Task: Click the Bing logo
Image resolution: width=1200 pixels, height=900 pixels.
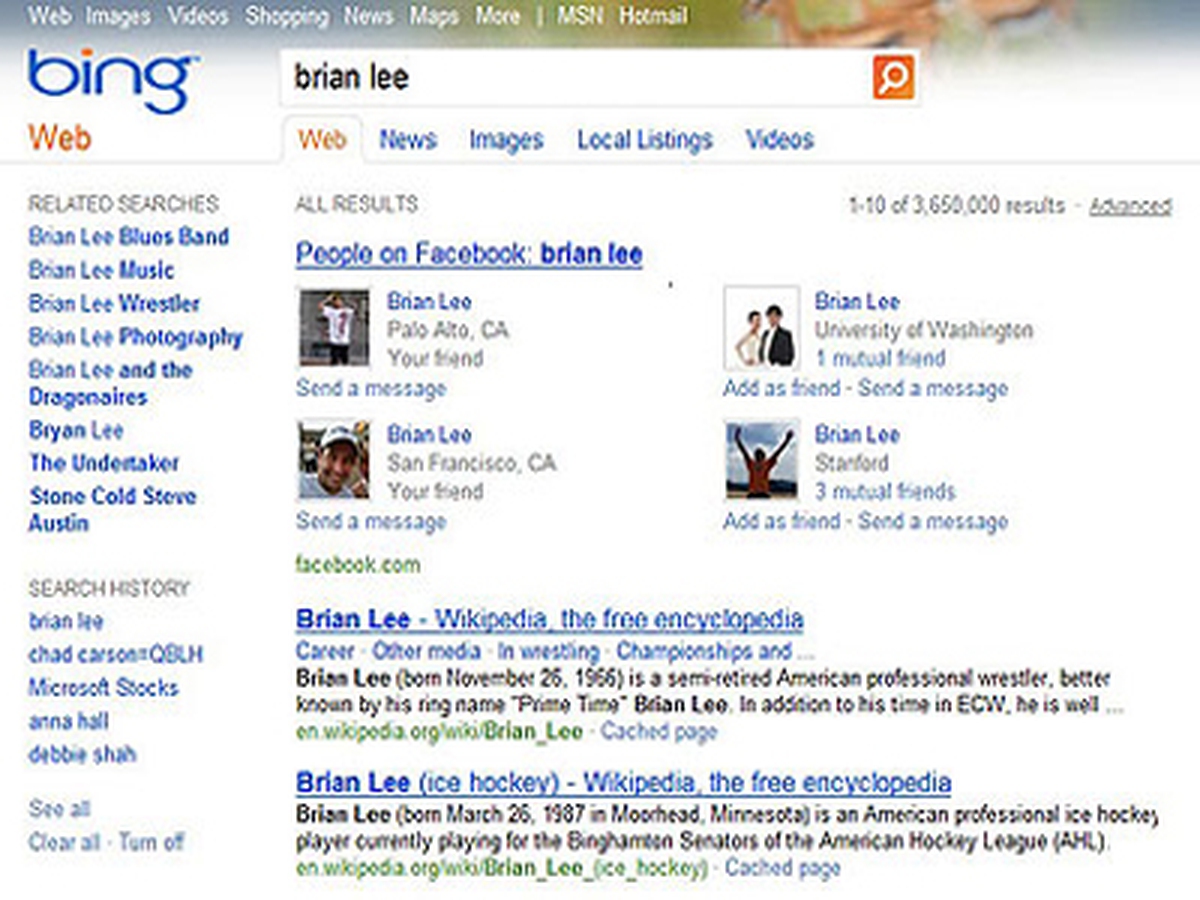Action: pyautogui.click(x=110, y=80)
